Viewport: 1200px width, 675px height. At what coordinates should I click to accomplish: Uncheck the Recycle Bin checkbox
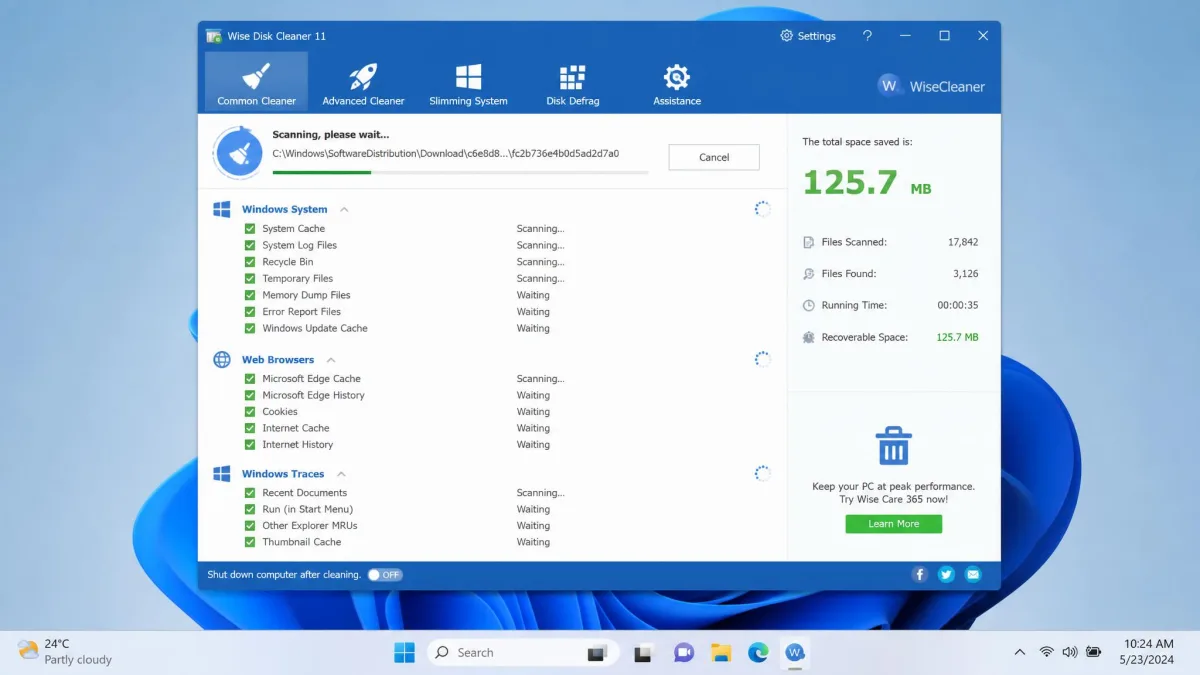point(250,262)
